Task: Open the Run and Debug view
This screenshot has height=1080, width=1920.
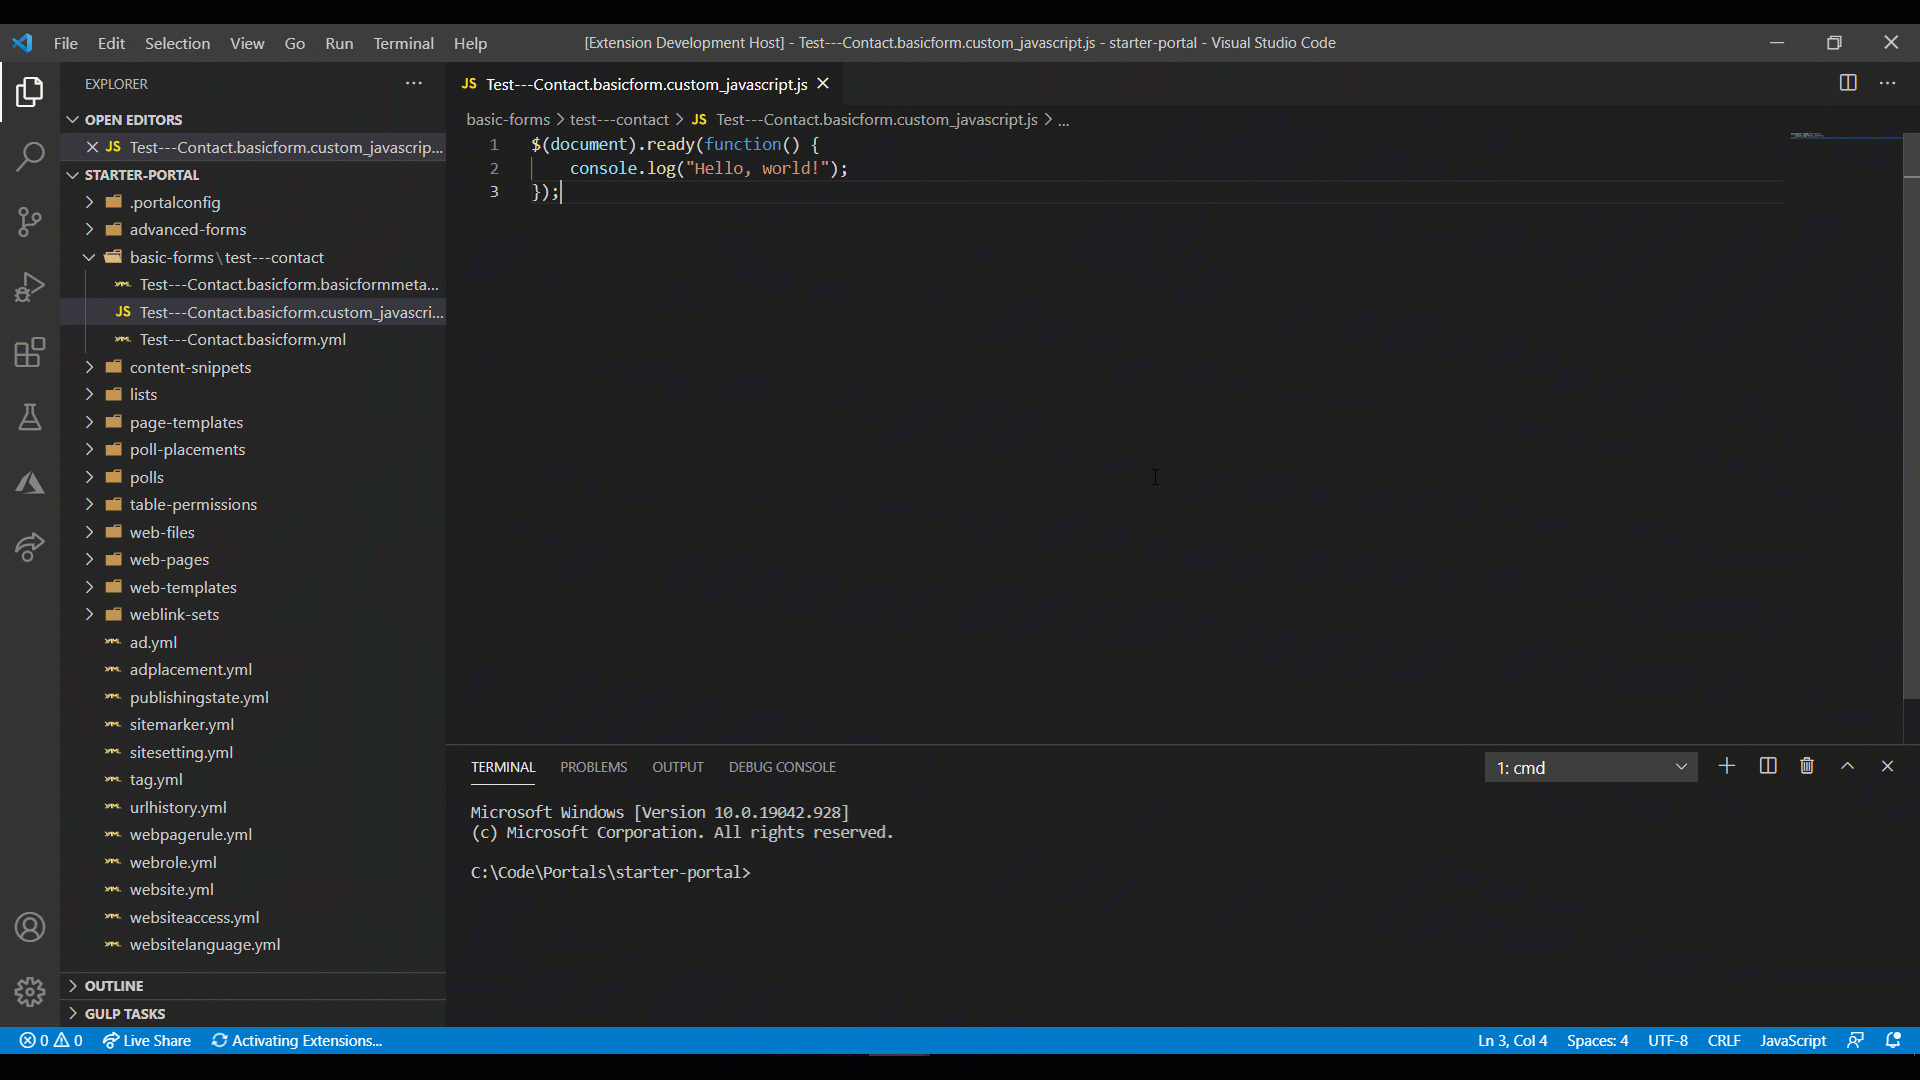Action: click(30, 287)
